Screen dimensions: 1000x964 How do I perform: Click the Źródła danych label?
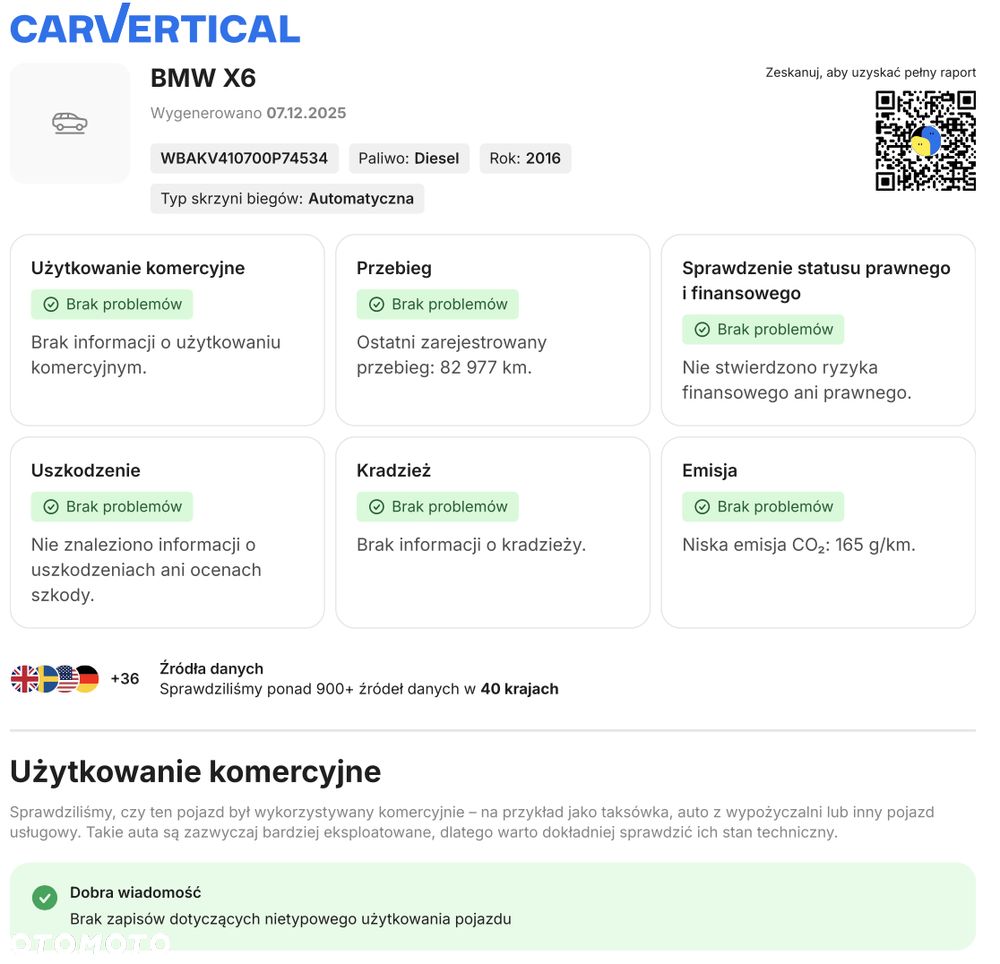211,669
